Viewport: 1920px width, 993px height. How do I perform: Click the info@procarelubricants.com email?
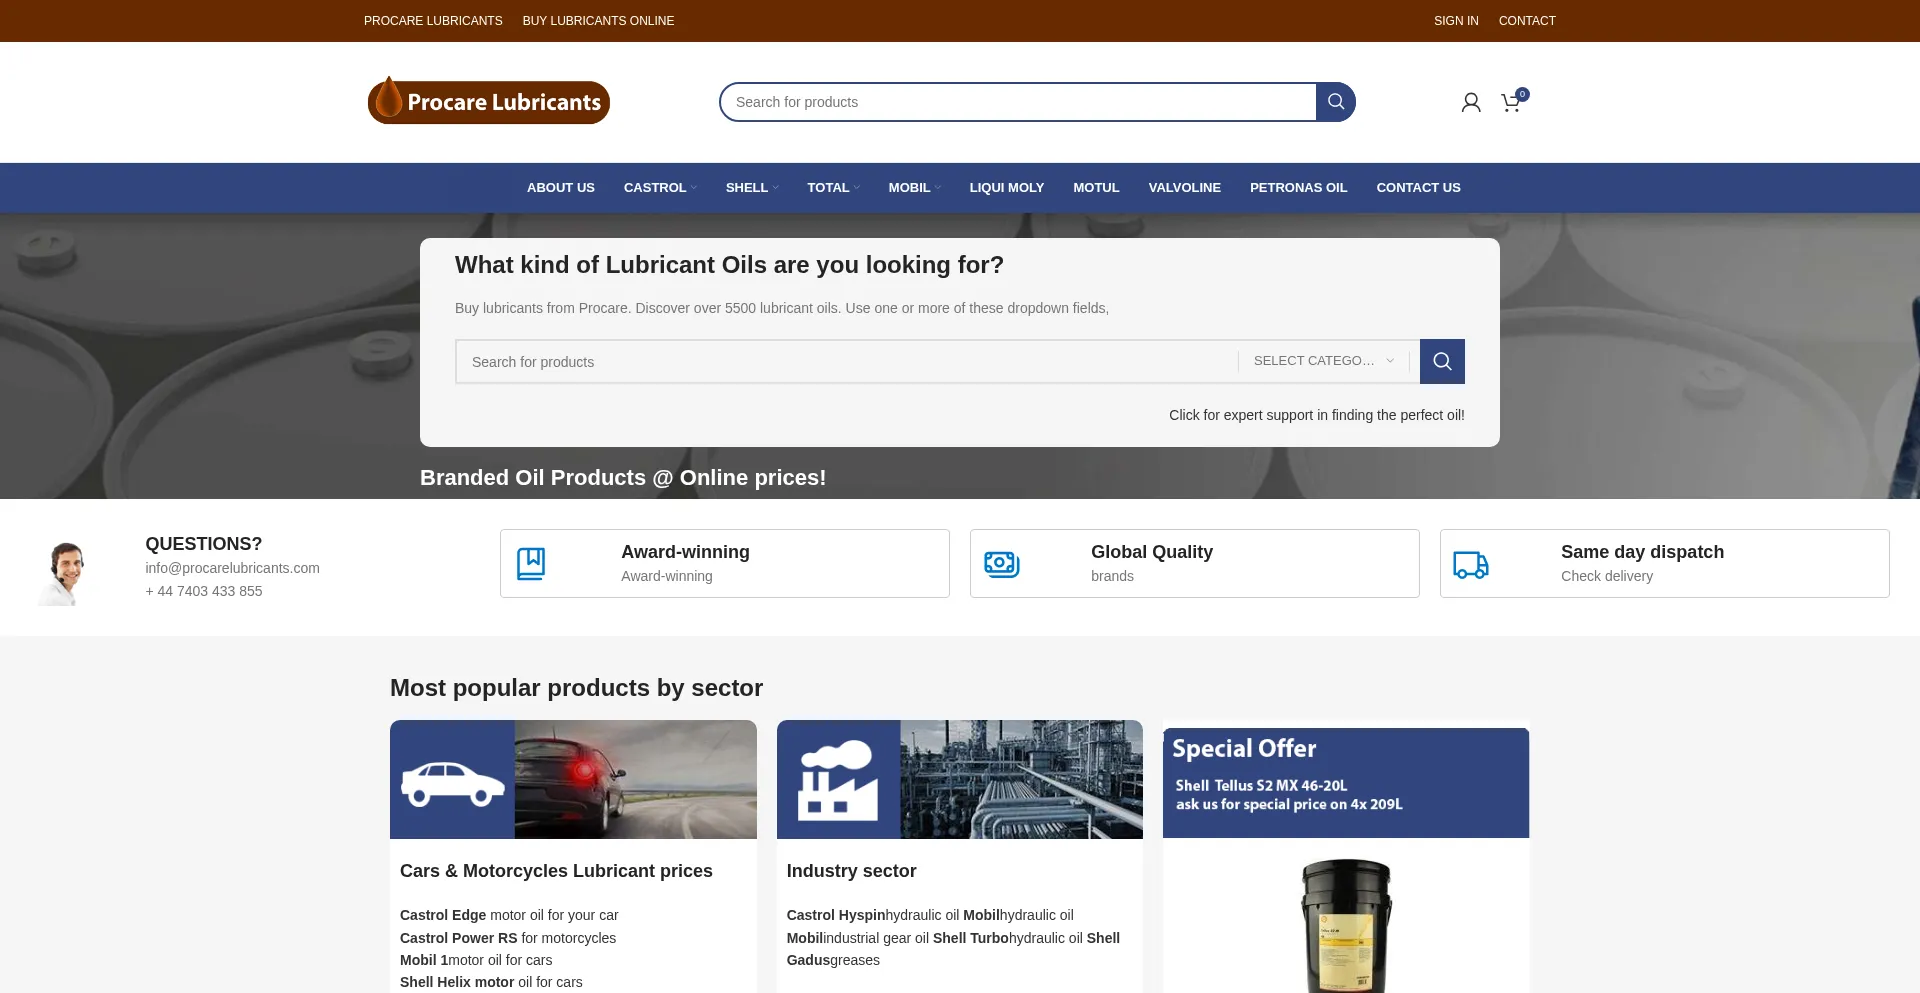tap(232, 568)
